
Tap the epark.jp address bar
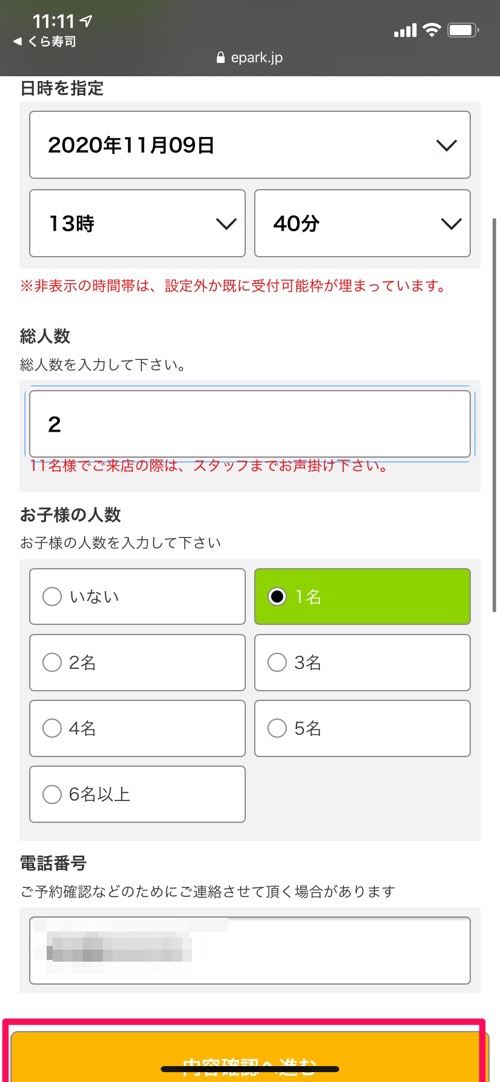pyautogui.click(x=250, y=59)
